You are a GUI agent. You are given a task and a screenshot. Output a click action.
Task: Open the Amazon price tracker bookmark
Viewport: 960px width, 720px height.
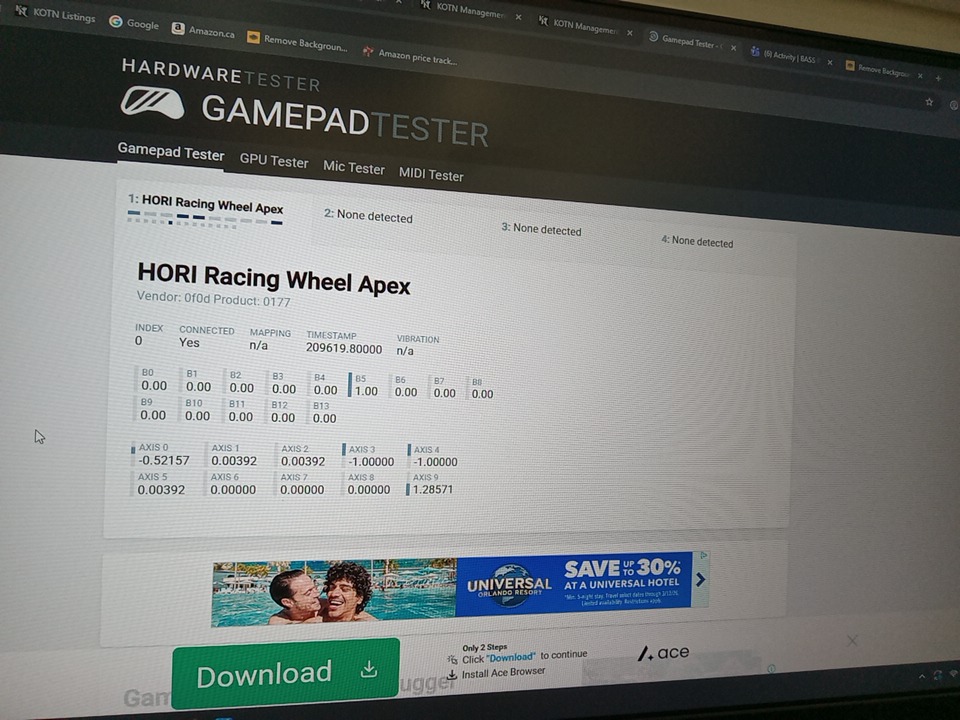(410, 56)
